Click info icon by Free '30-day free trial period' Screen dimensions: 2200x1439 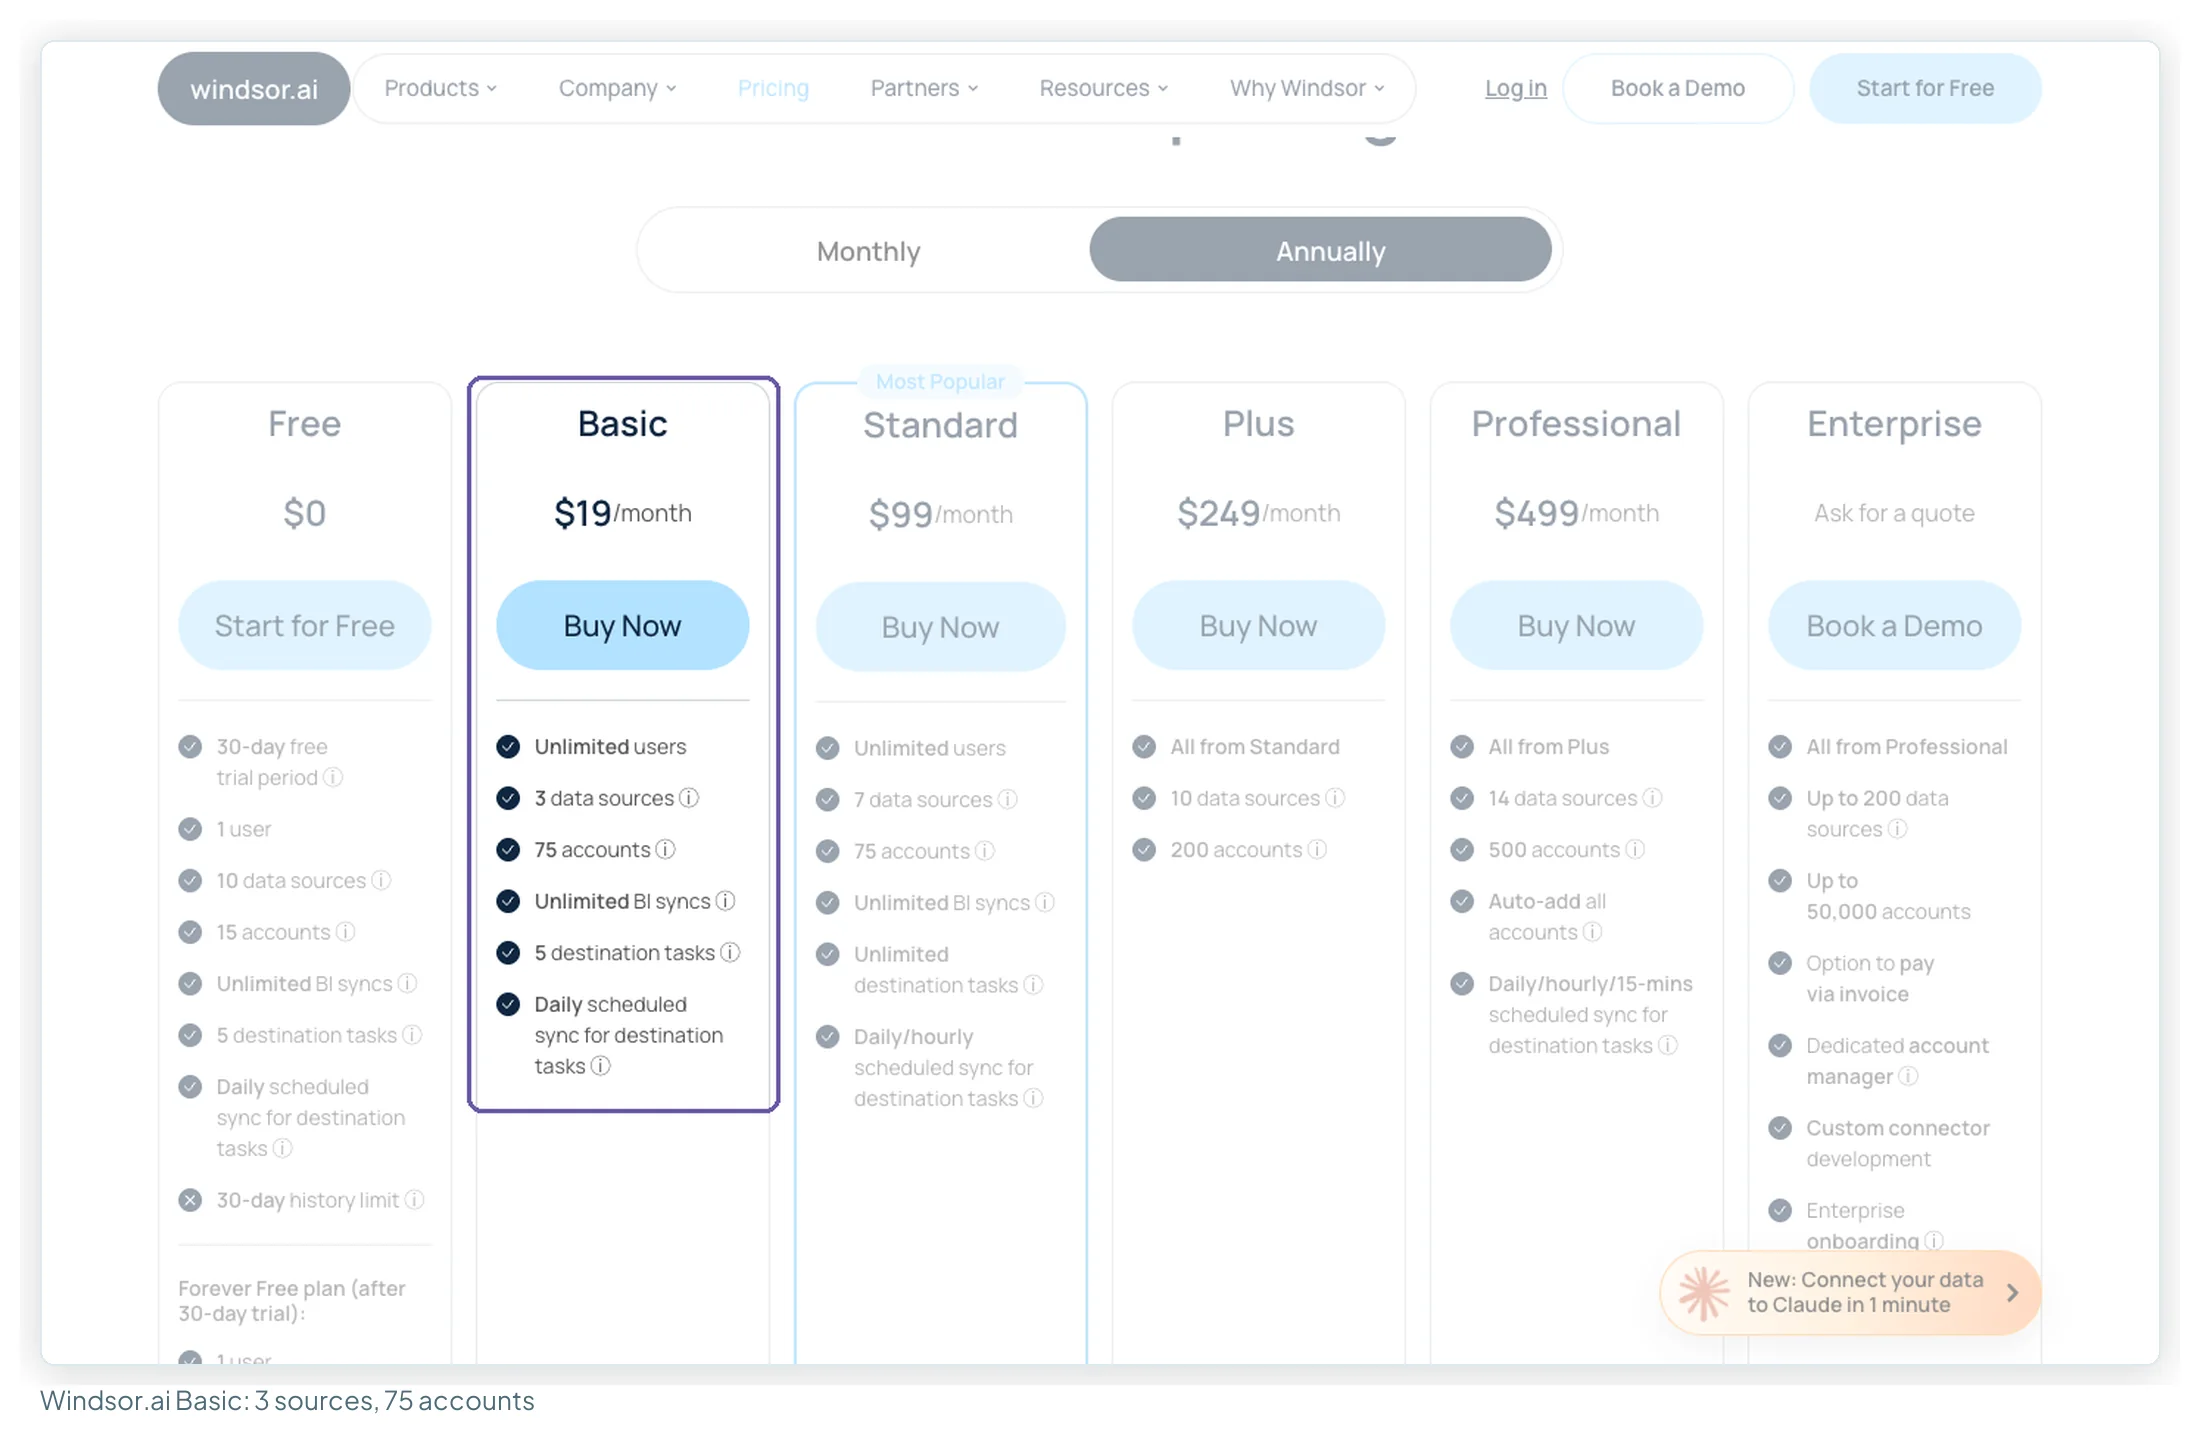coord(333,777)
